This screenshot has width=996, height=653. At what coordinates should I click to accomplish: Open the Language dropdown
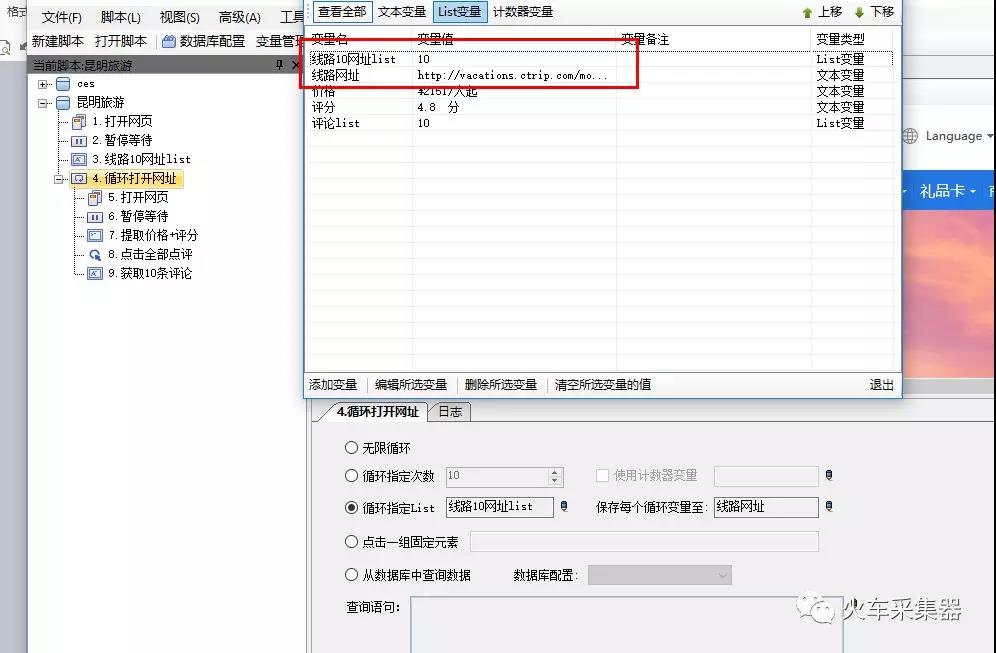(x=959, y=136)
